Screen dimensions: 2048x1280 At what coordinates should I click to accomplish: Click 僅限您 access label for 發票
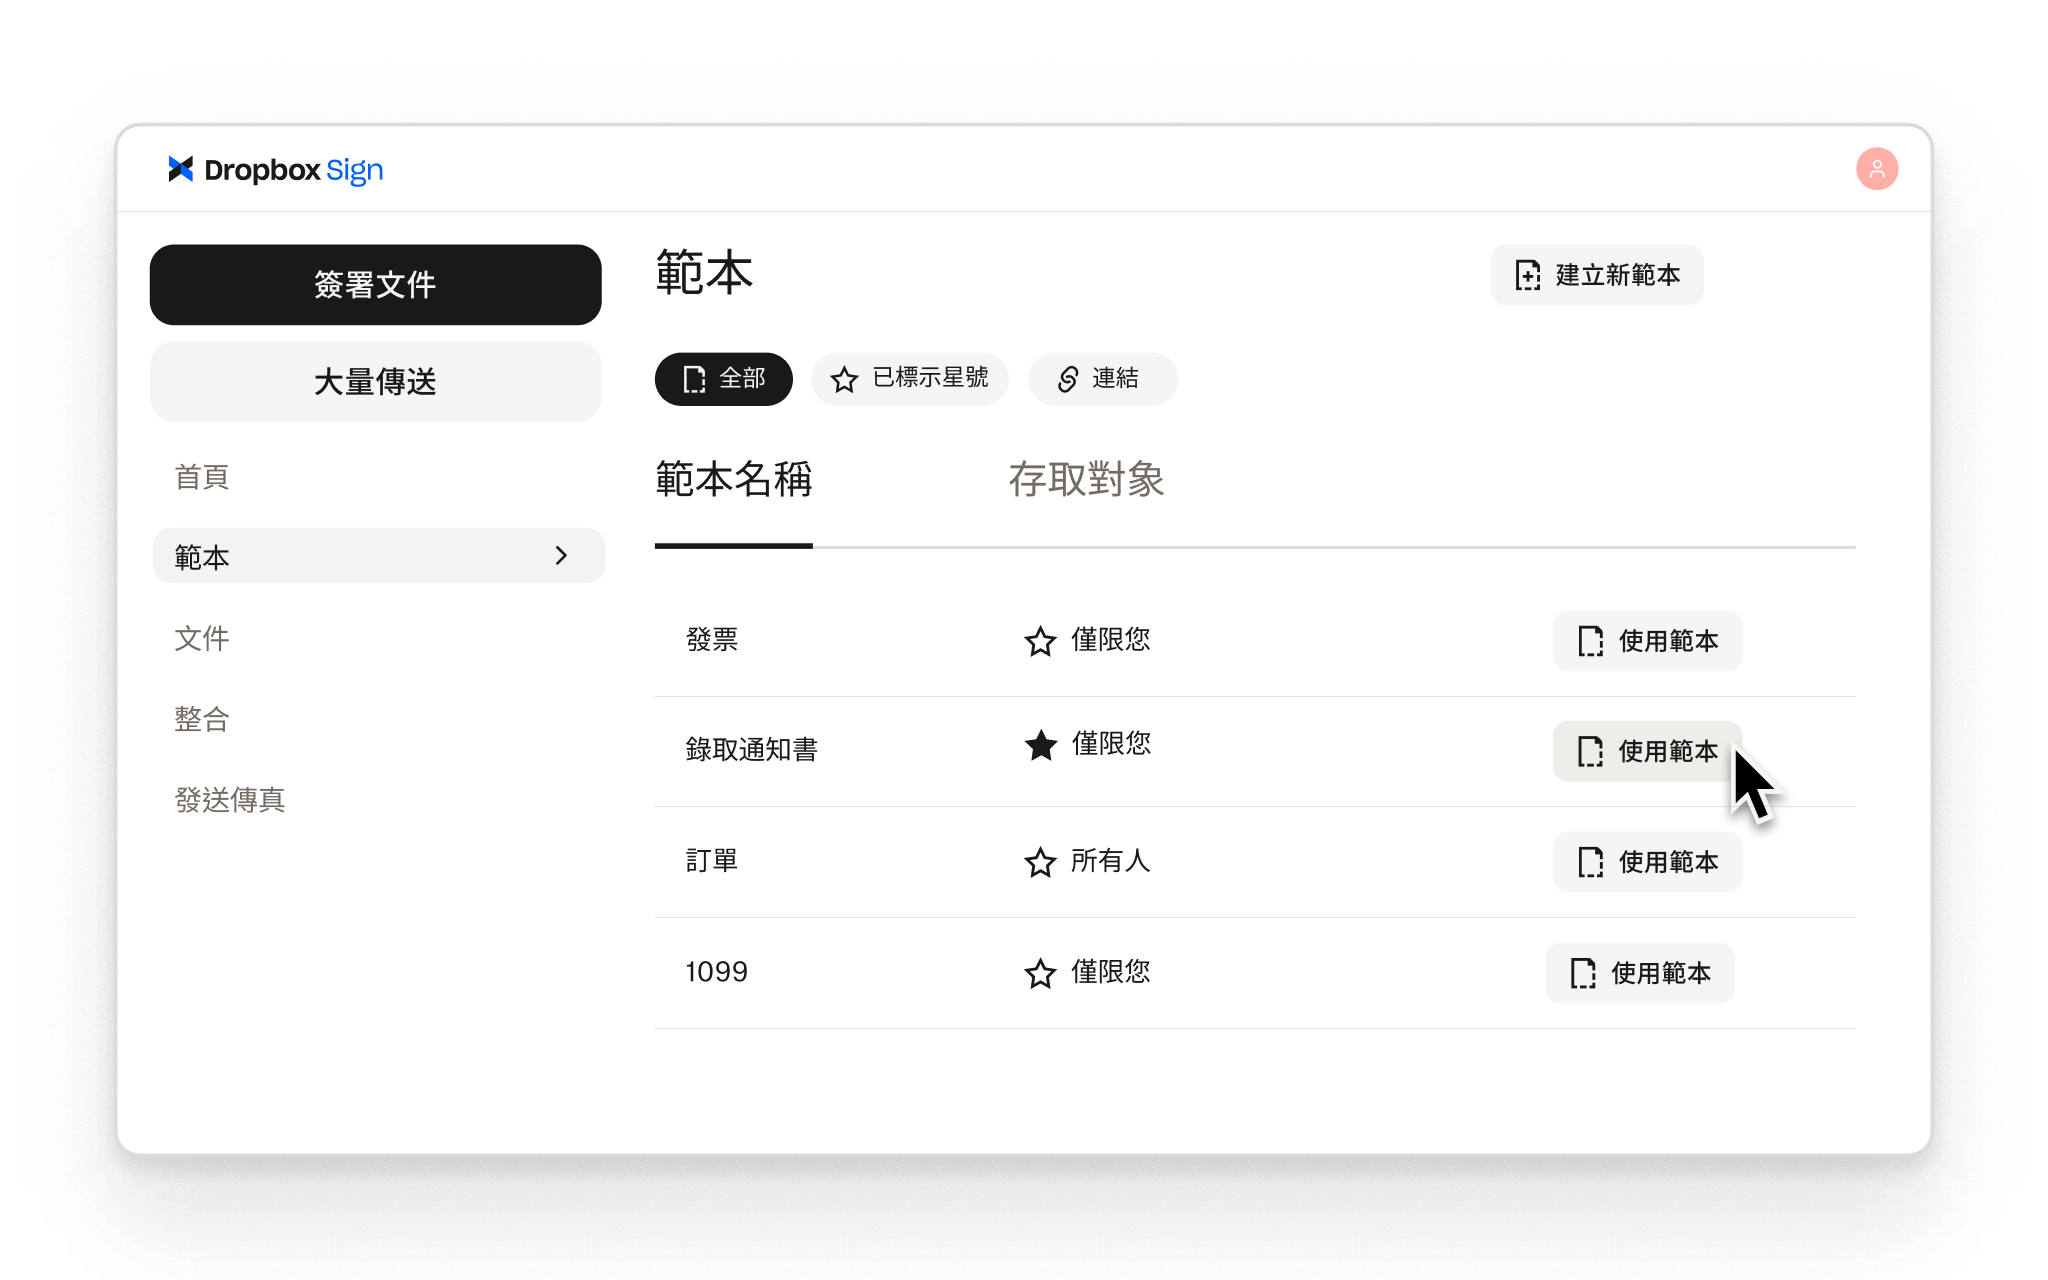click(1110, 639)
